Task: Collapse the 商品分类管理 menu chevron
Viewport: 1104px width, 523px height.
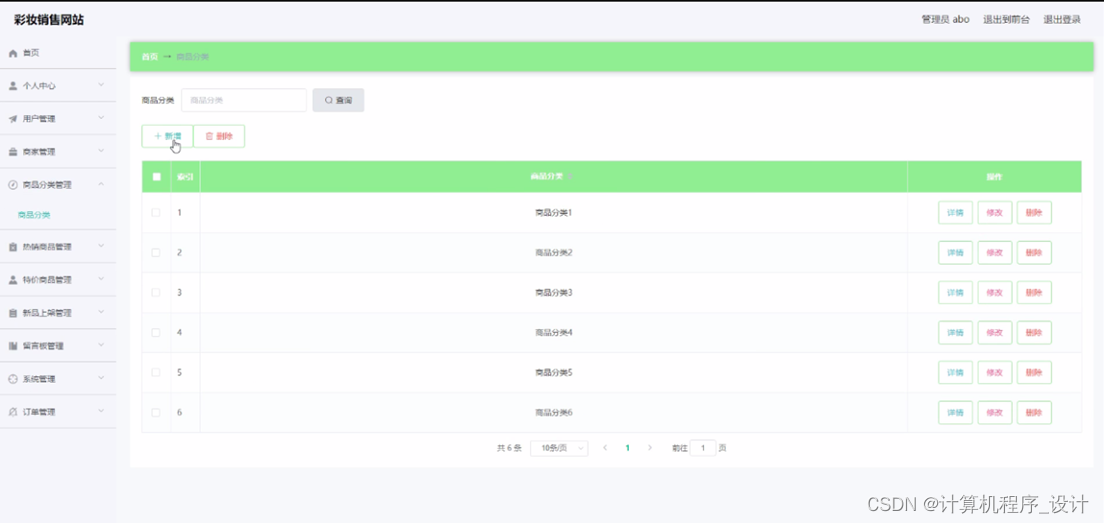Action: coord(101,184)
